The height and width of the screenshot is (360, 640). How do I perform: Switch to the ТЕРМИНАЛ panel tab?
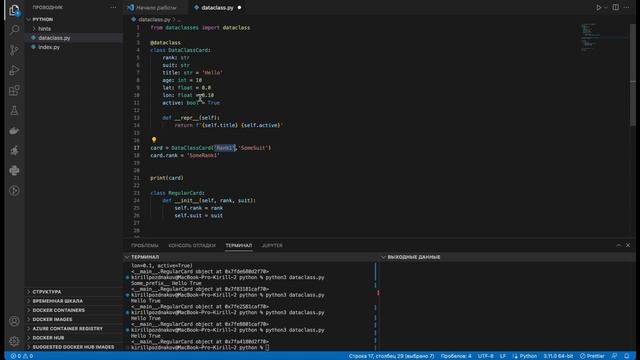[x=239, y=246]
